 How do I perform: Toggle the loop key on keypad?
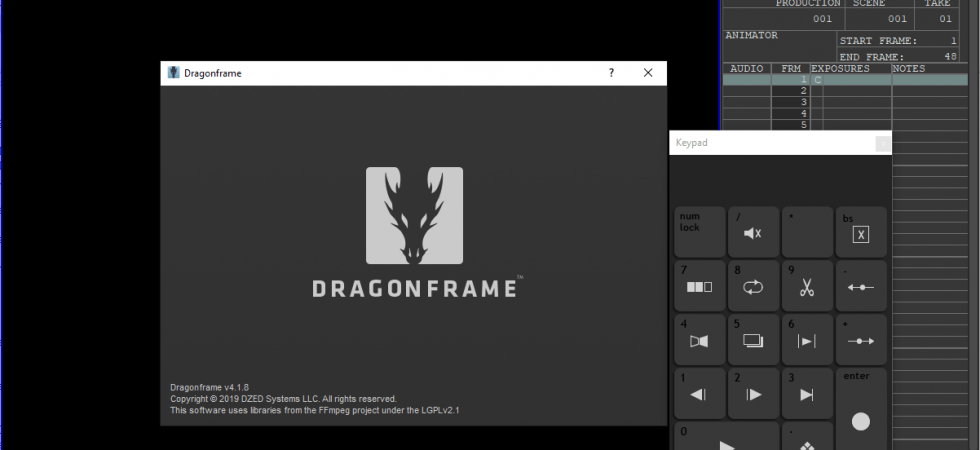pyautogui.click(x=753, y=286)
